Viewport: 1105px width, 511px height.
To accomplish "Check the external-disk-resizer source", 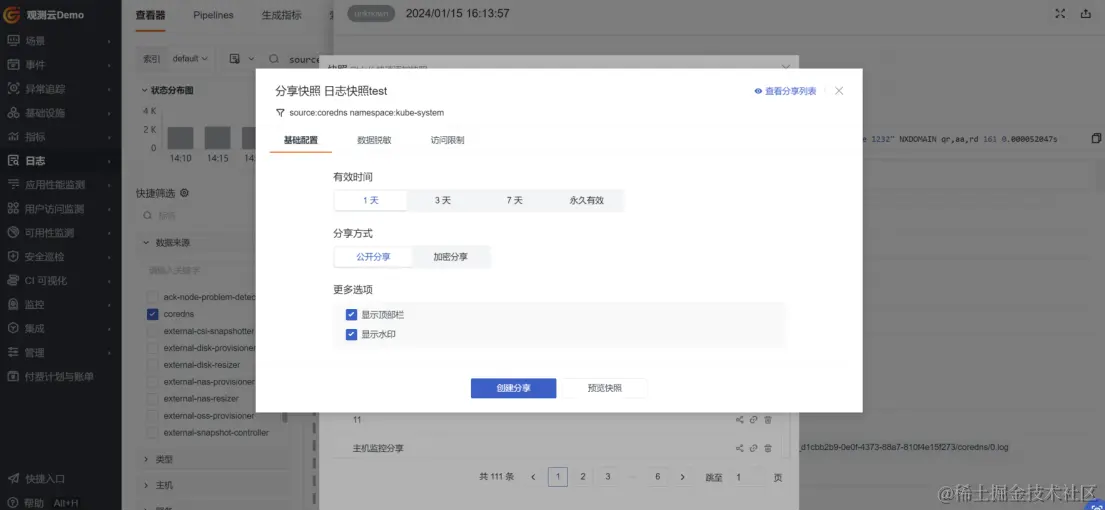I will point(152,365).
